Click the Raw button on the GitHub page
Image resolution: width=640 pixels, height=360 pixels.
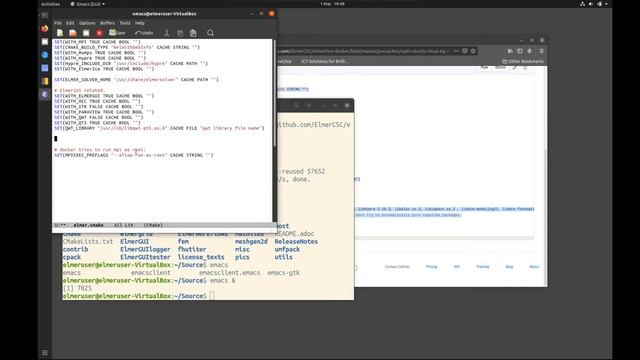click(x=484, y=67)
